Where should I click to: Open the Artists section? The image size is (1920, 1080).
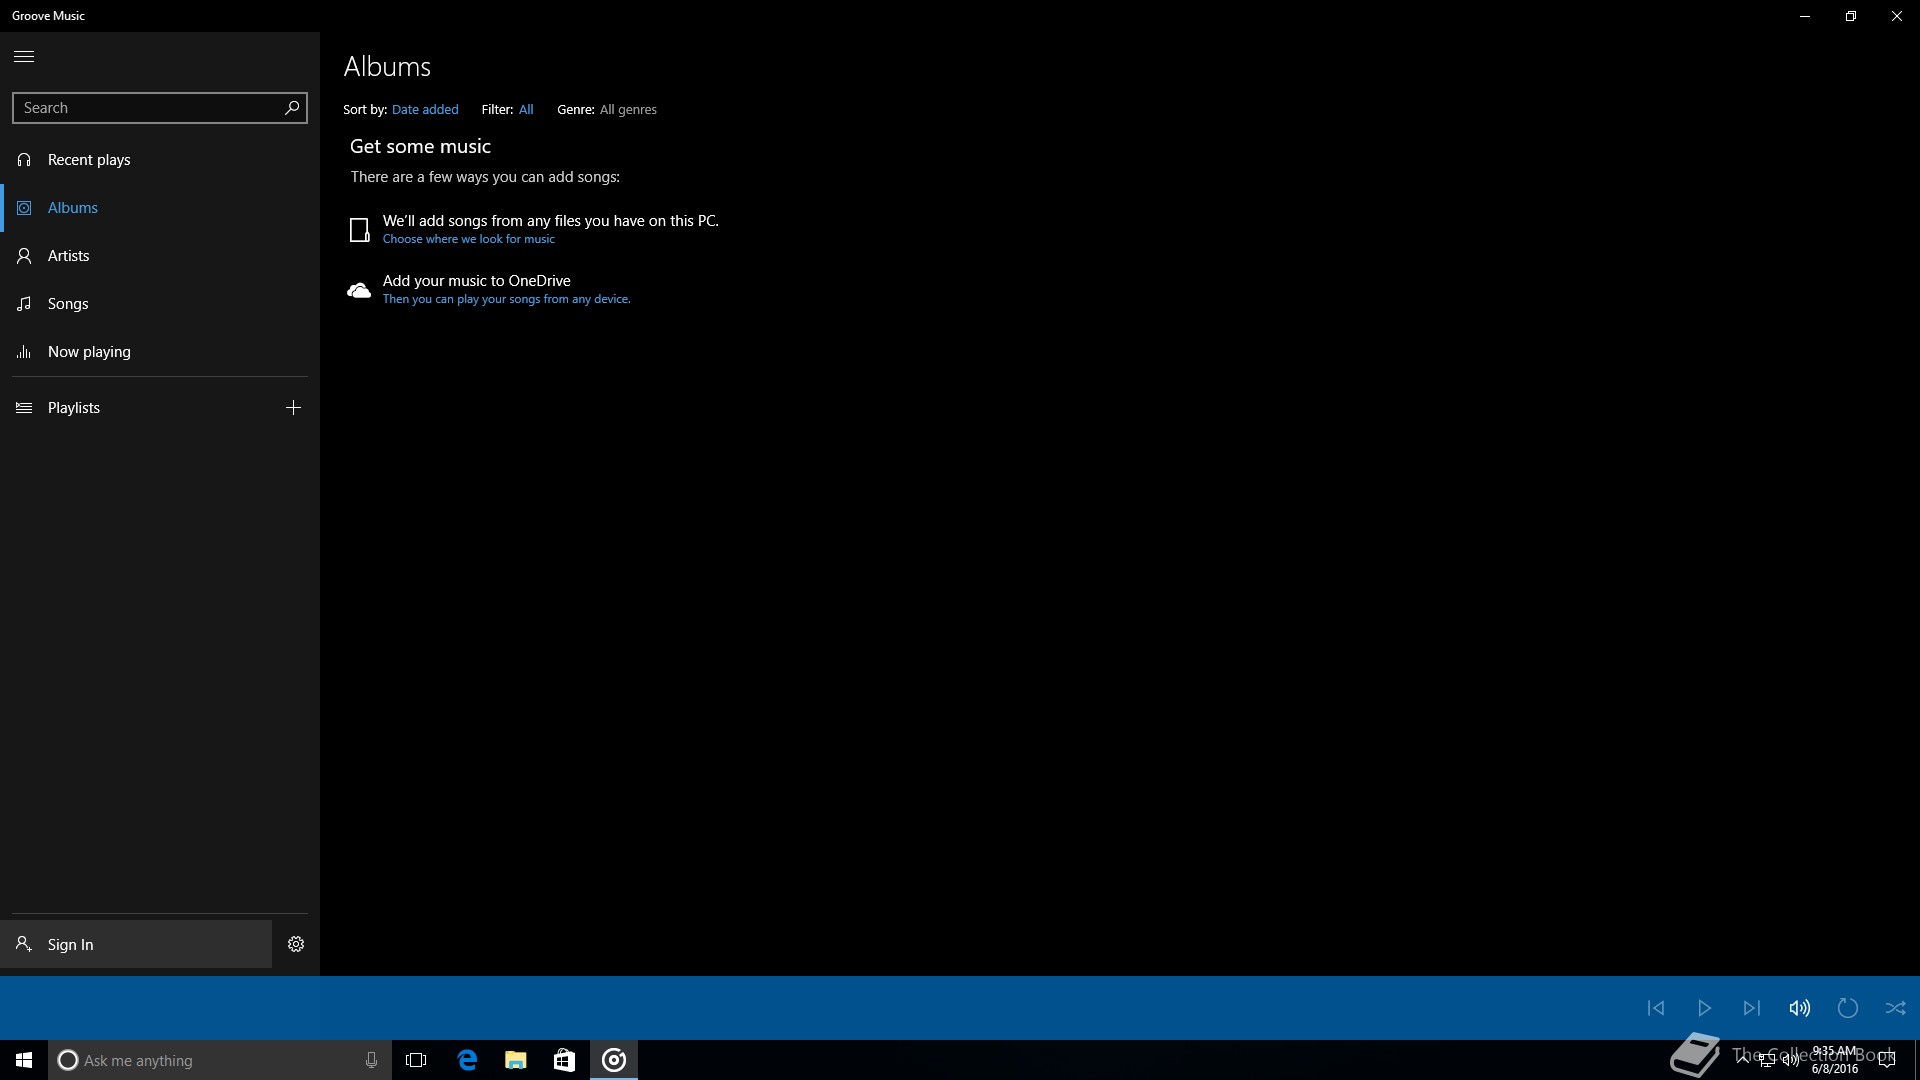68,256
